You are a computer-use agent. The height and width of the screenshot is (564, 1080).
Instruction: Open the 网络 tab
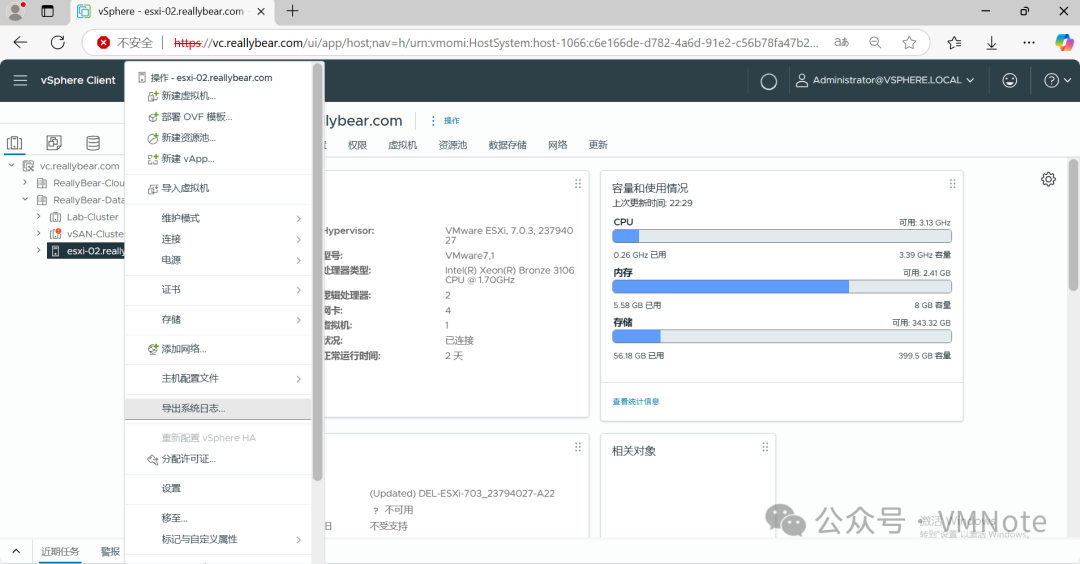558,145
